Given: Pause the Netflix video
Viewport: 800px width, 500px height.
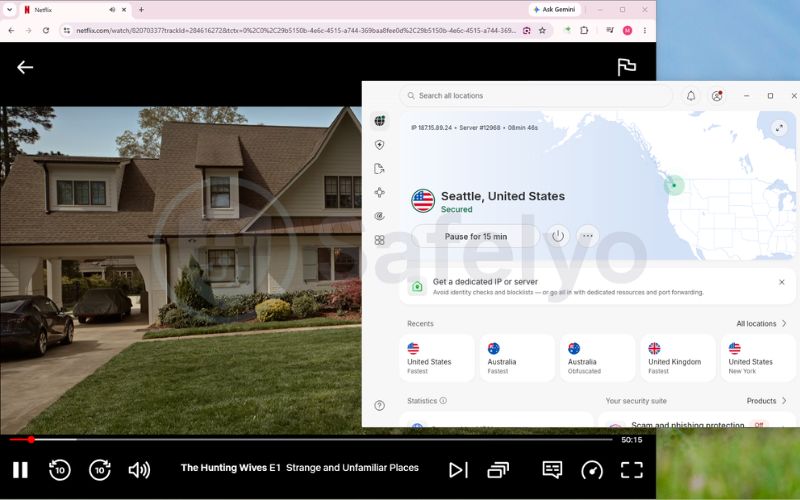Looking at the screenshot, I should pos(20,469).
